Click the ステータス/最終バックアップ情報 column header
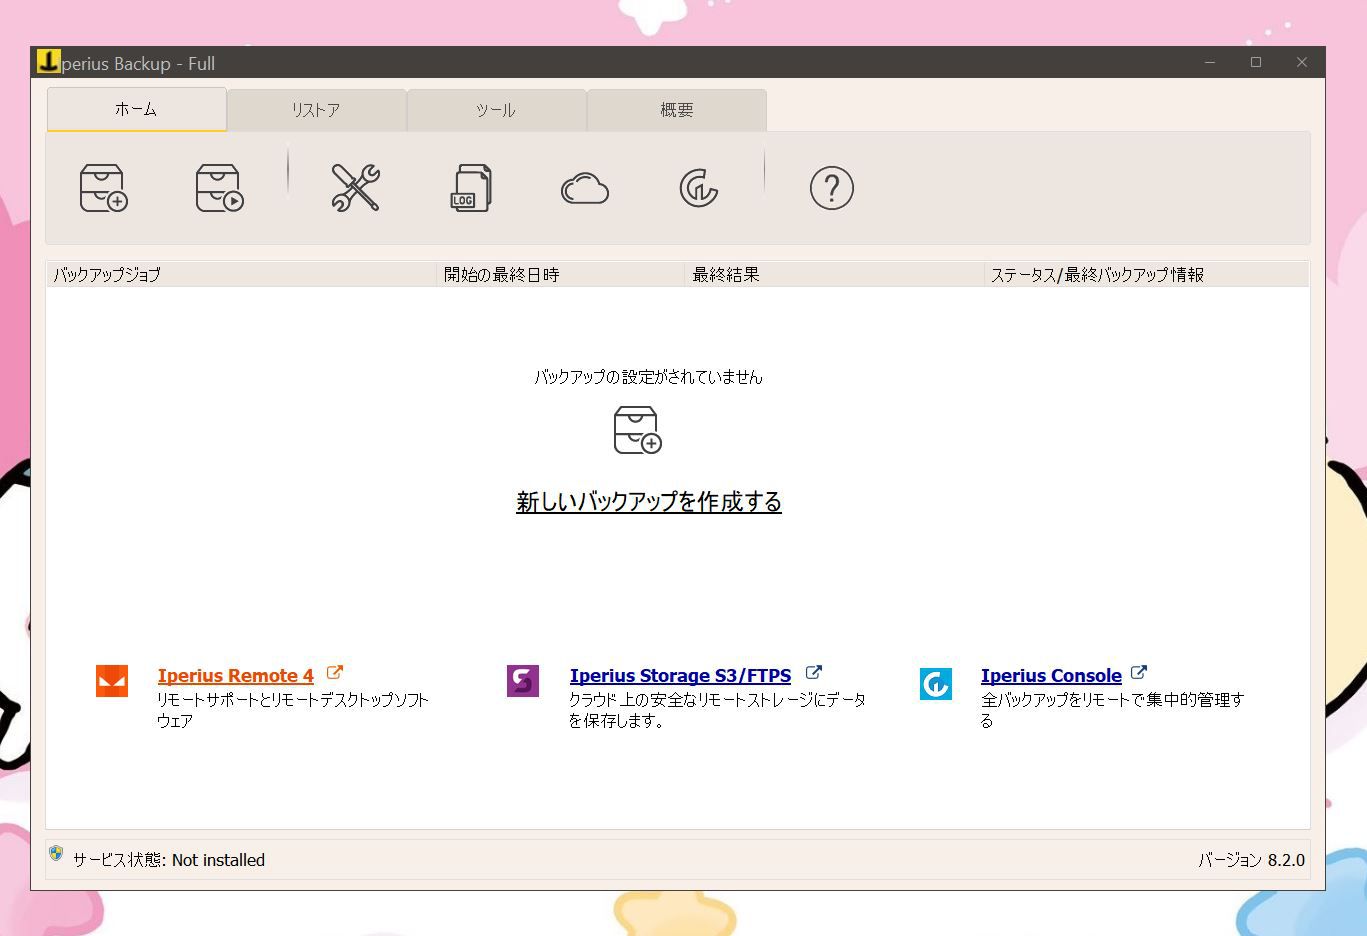 (x=1147, y=274)
